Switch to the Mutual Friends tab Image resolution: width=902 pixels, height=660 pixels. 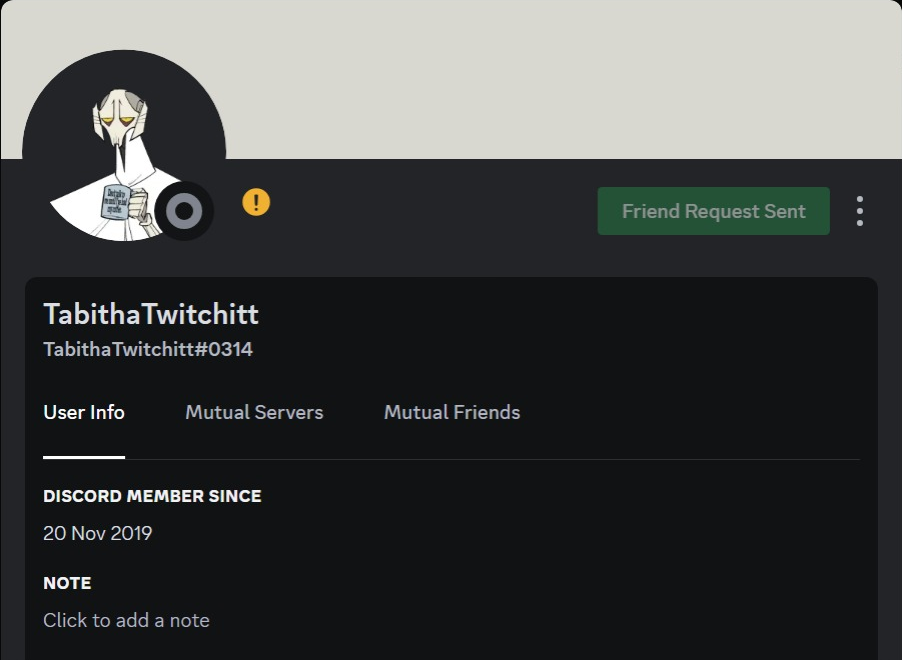tap(452, 412)
